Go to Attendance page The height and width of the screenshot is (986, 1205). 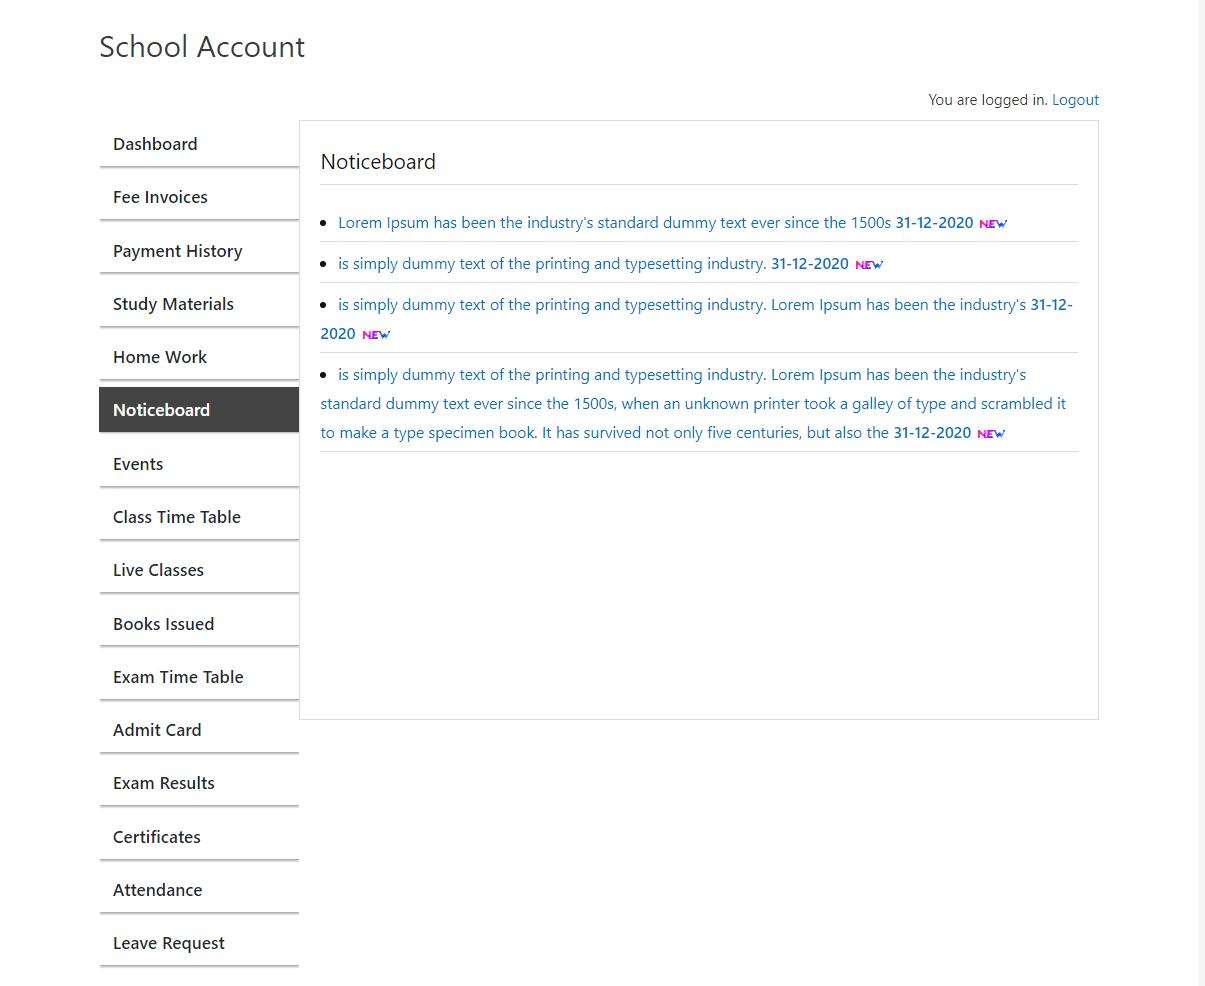[157, 890]
